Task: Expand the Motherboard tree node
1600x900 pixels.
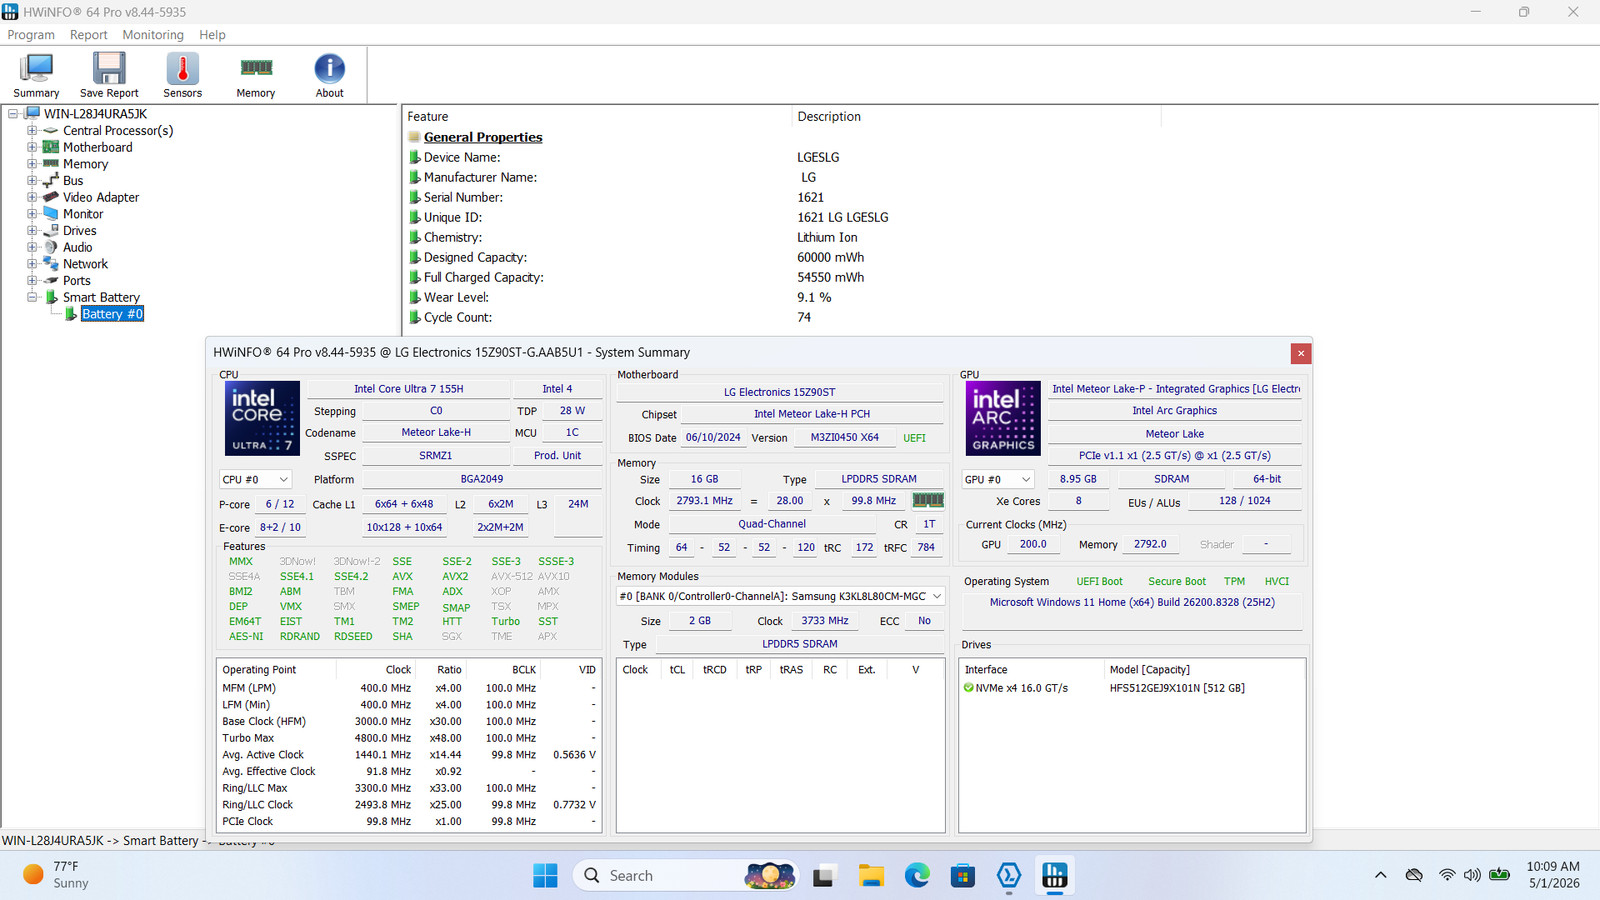Action: [32, 147]
